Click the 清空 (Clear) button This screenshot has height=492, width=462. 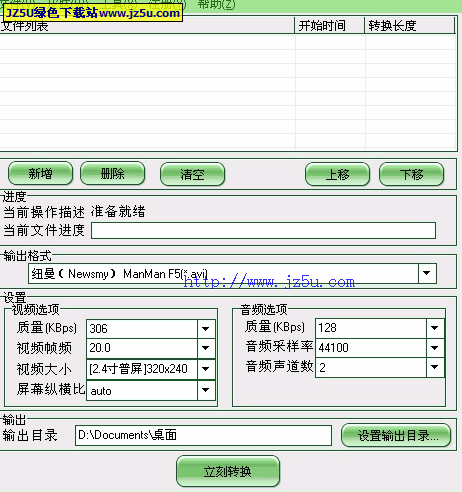(192, 174)
